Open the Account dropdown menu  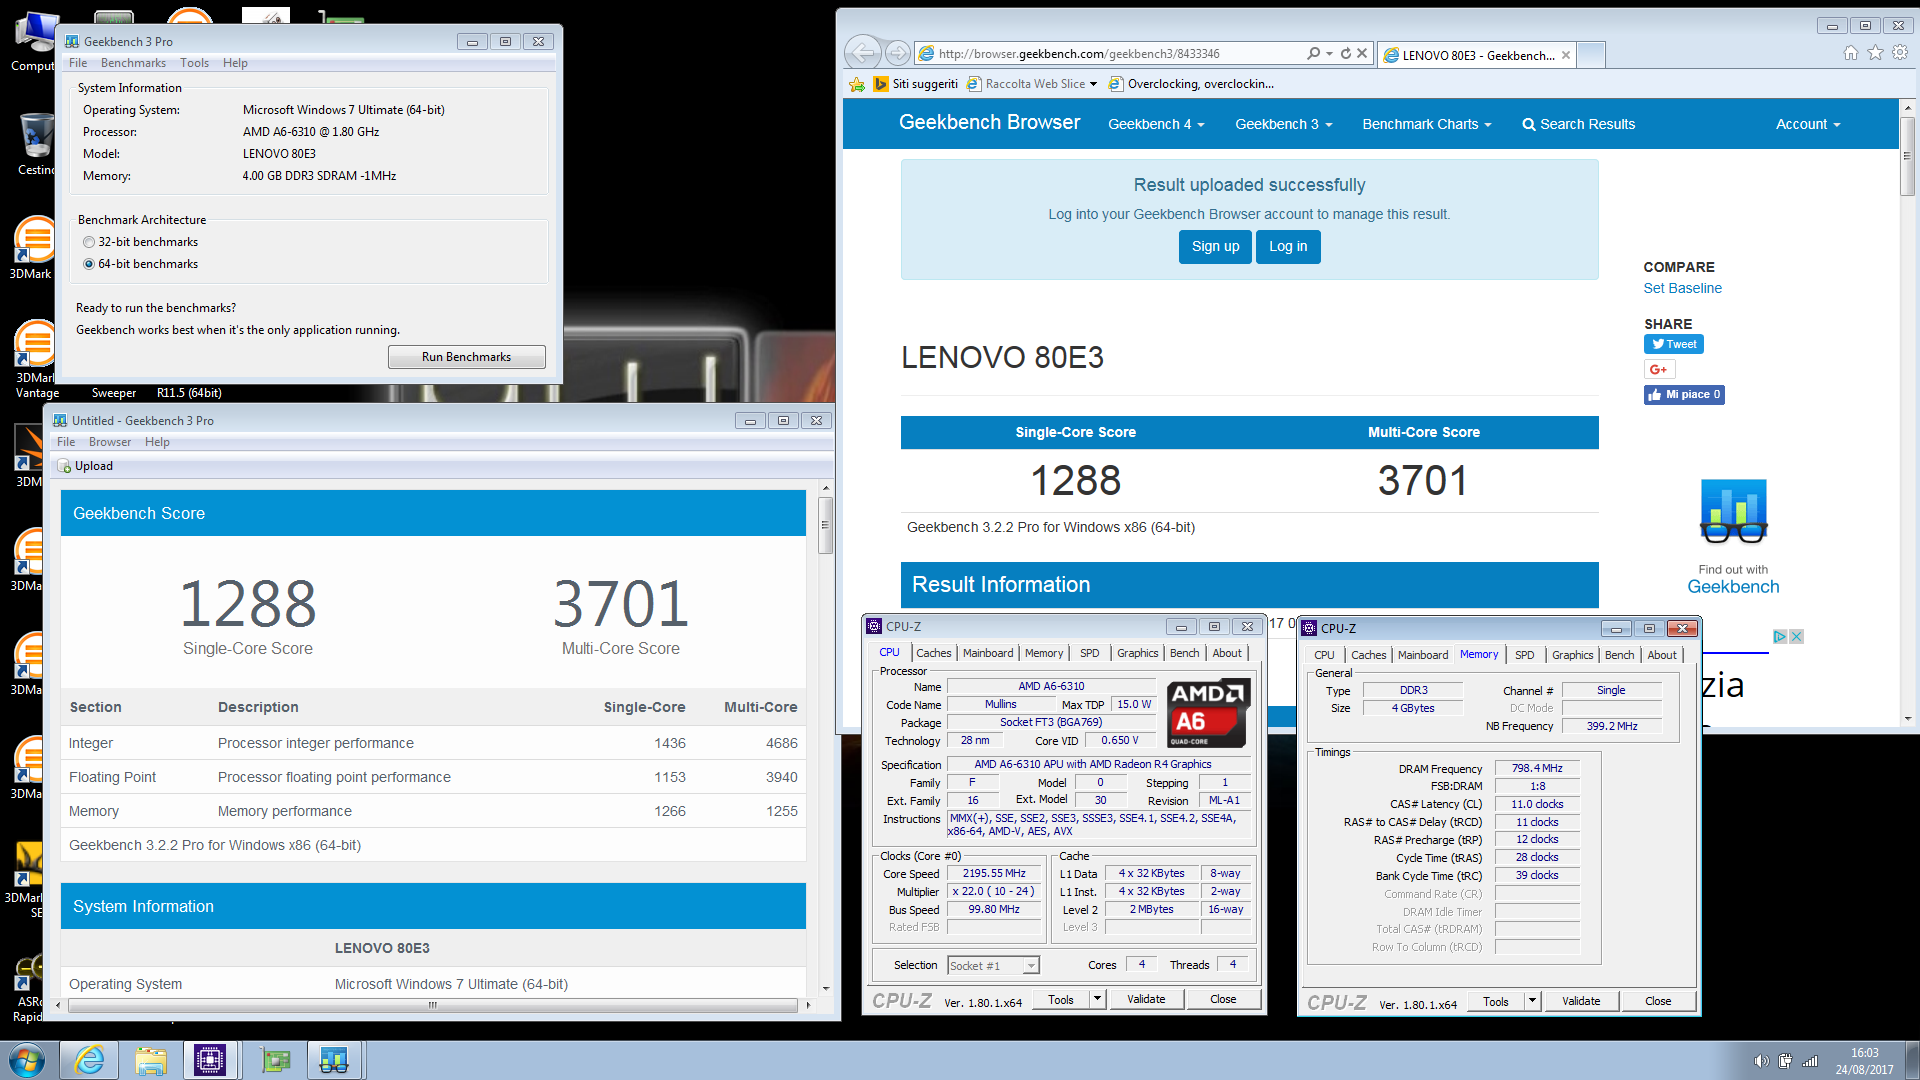(1807, 124)
